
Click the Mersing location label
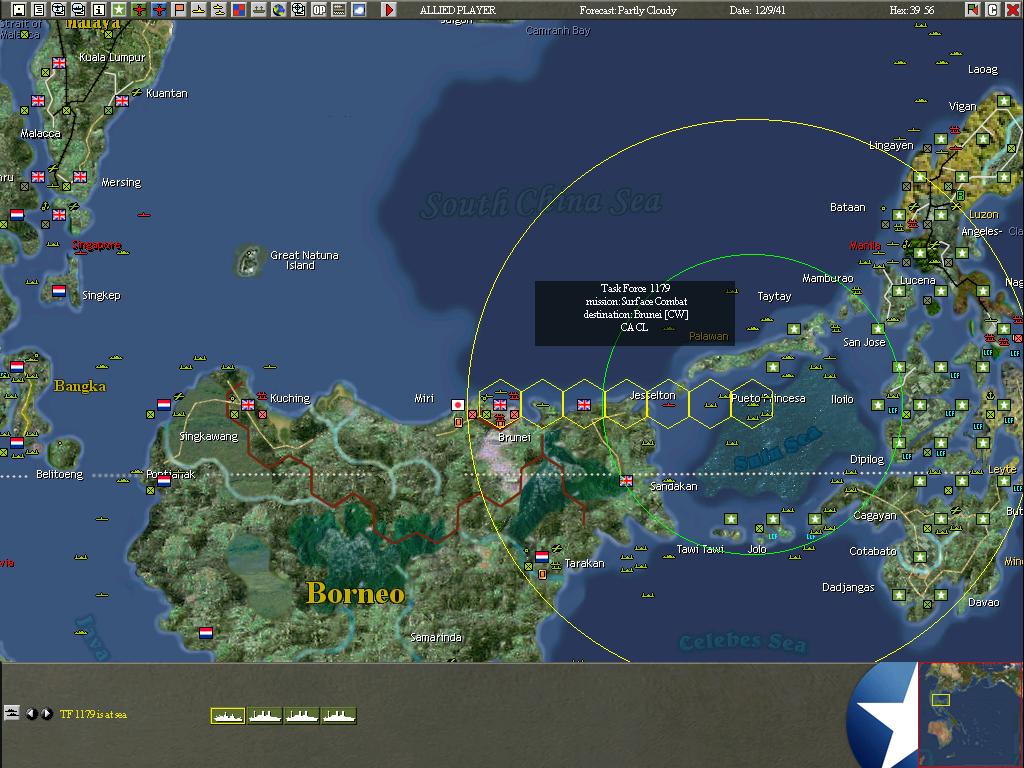coord(121,182)
